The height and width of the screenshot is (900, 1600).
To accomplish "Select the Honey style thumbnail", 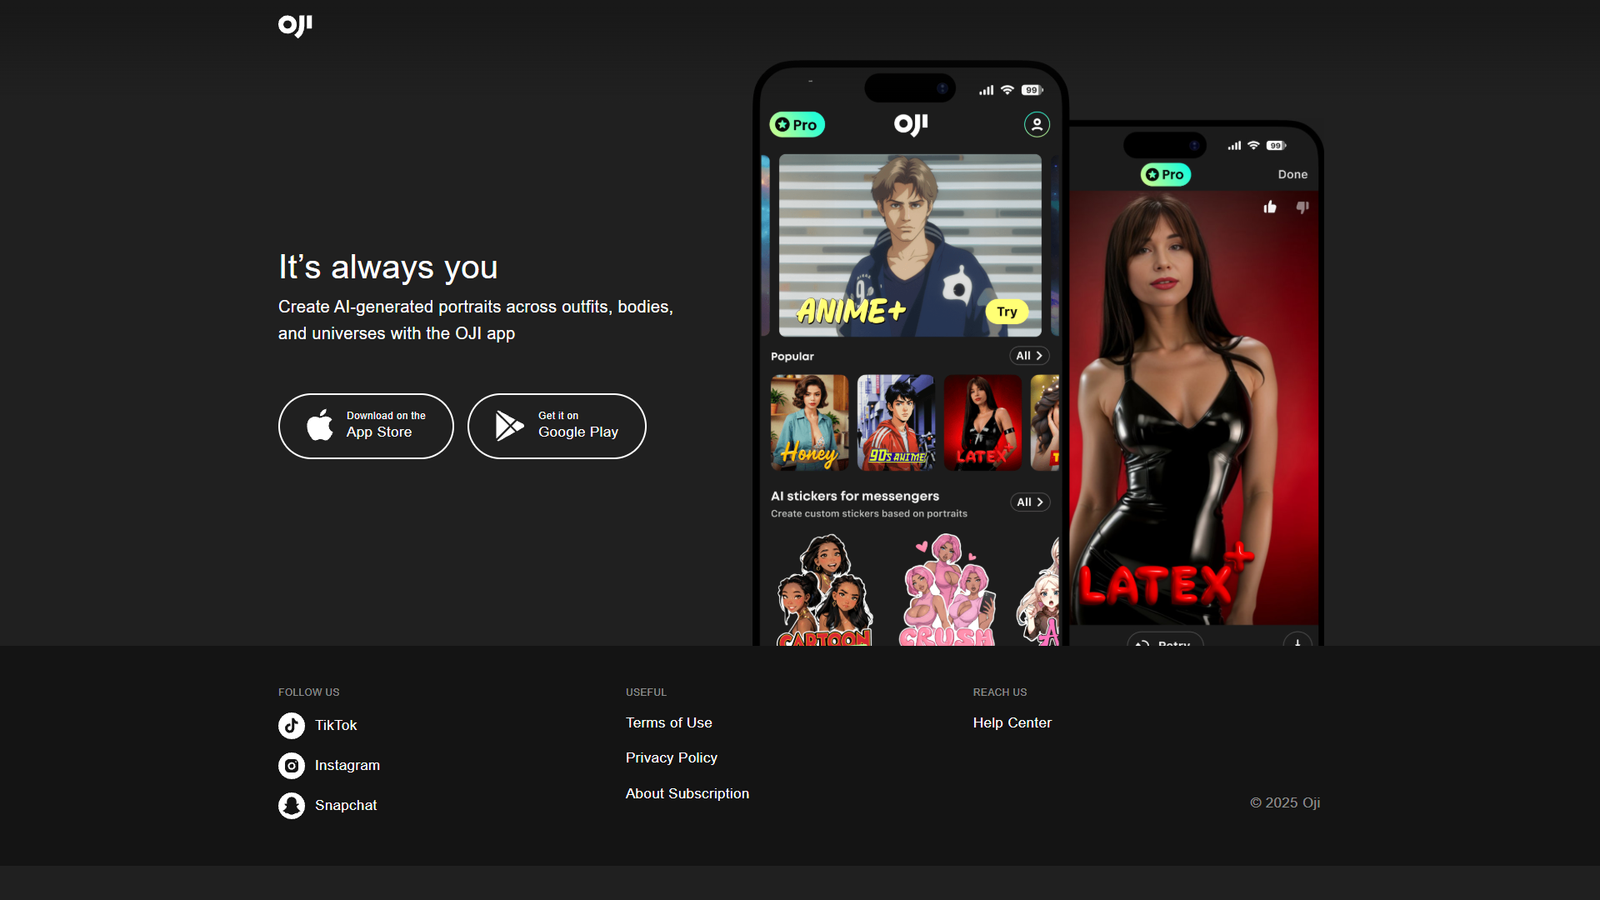I will click(810, 423).
